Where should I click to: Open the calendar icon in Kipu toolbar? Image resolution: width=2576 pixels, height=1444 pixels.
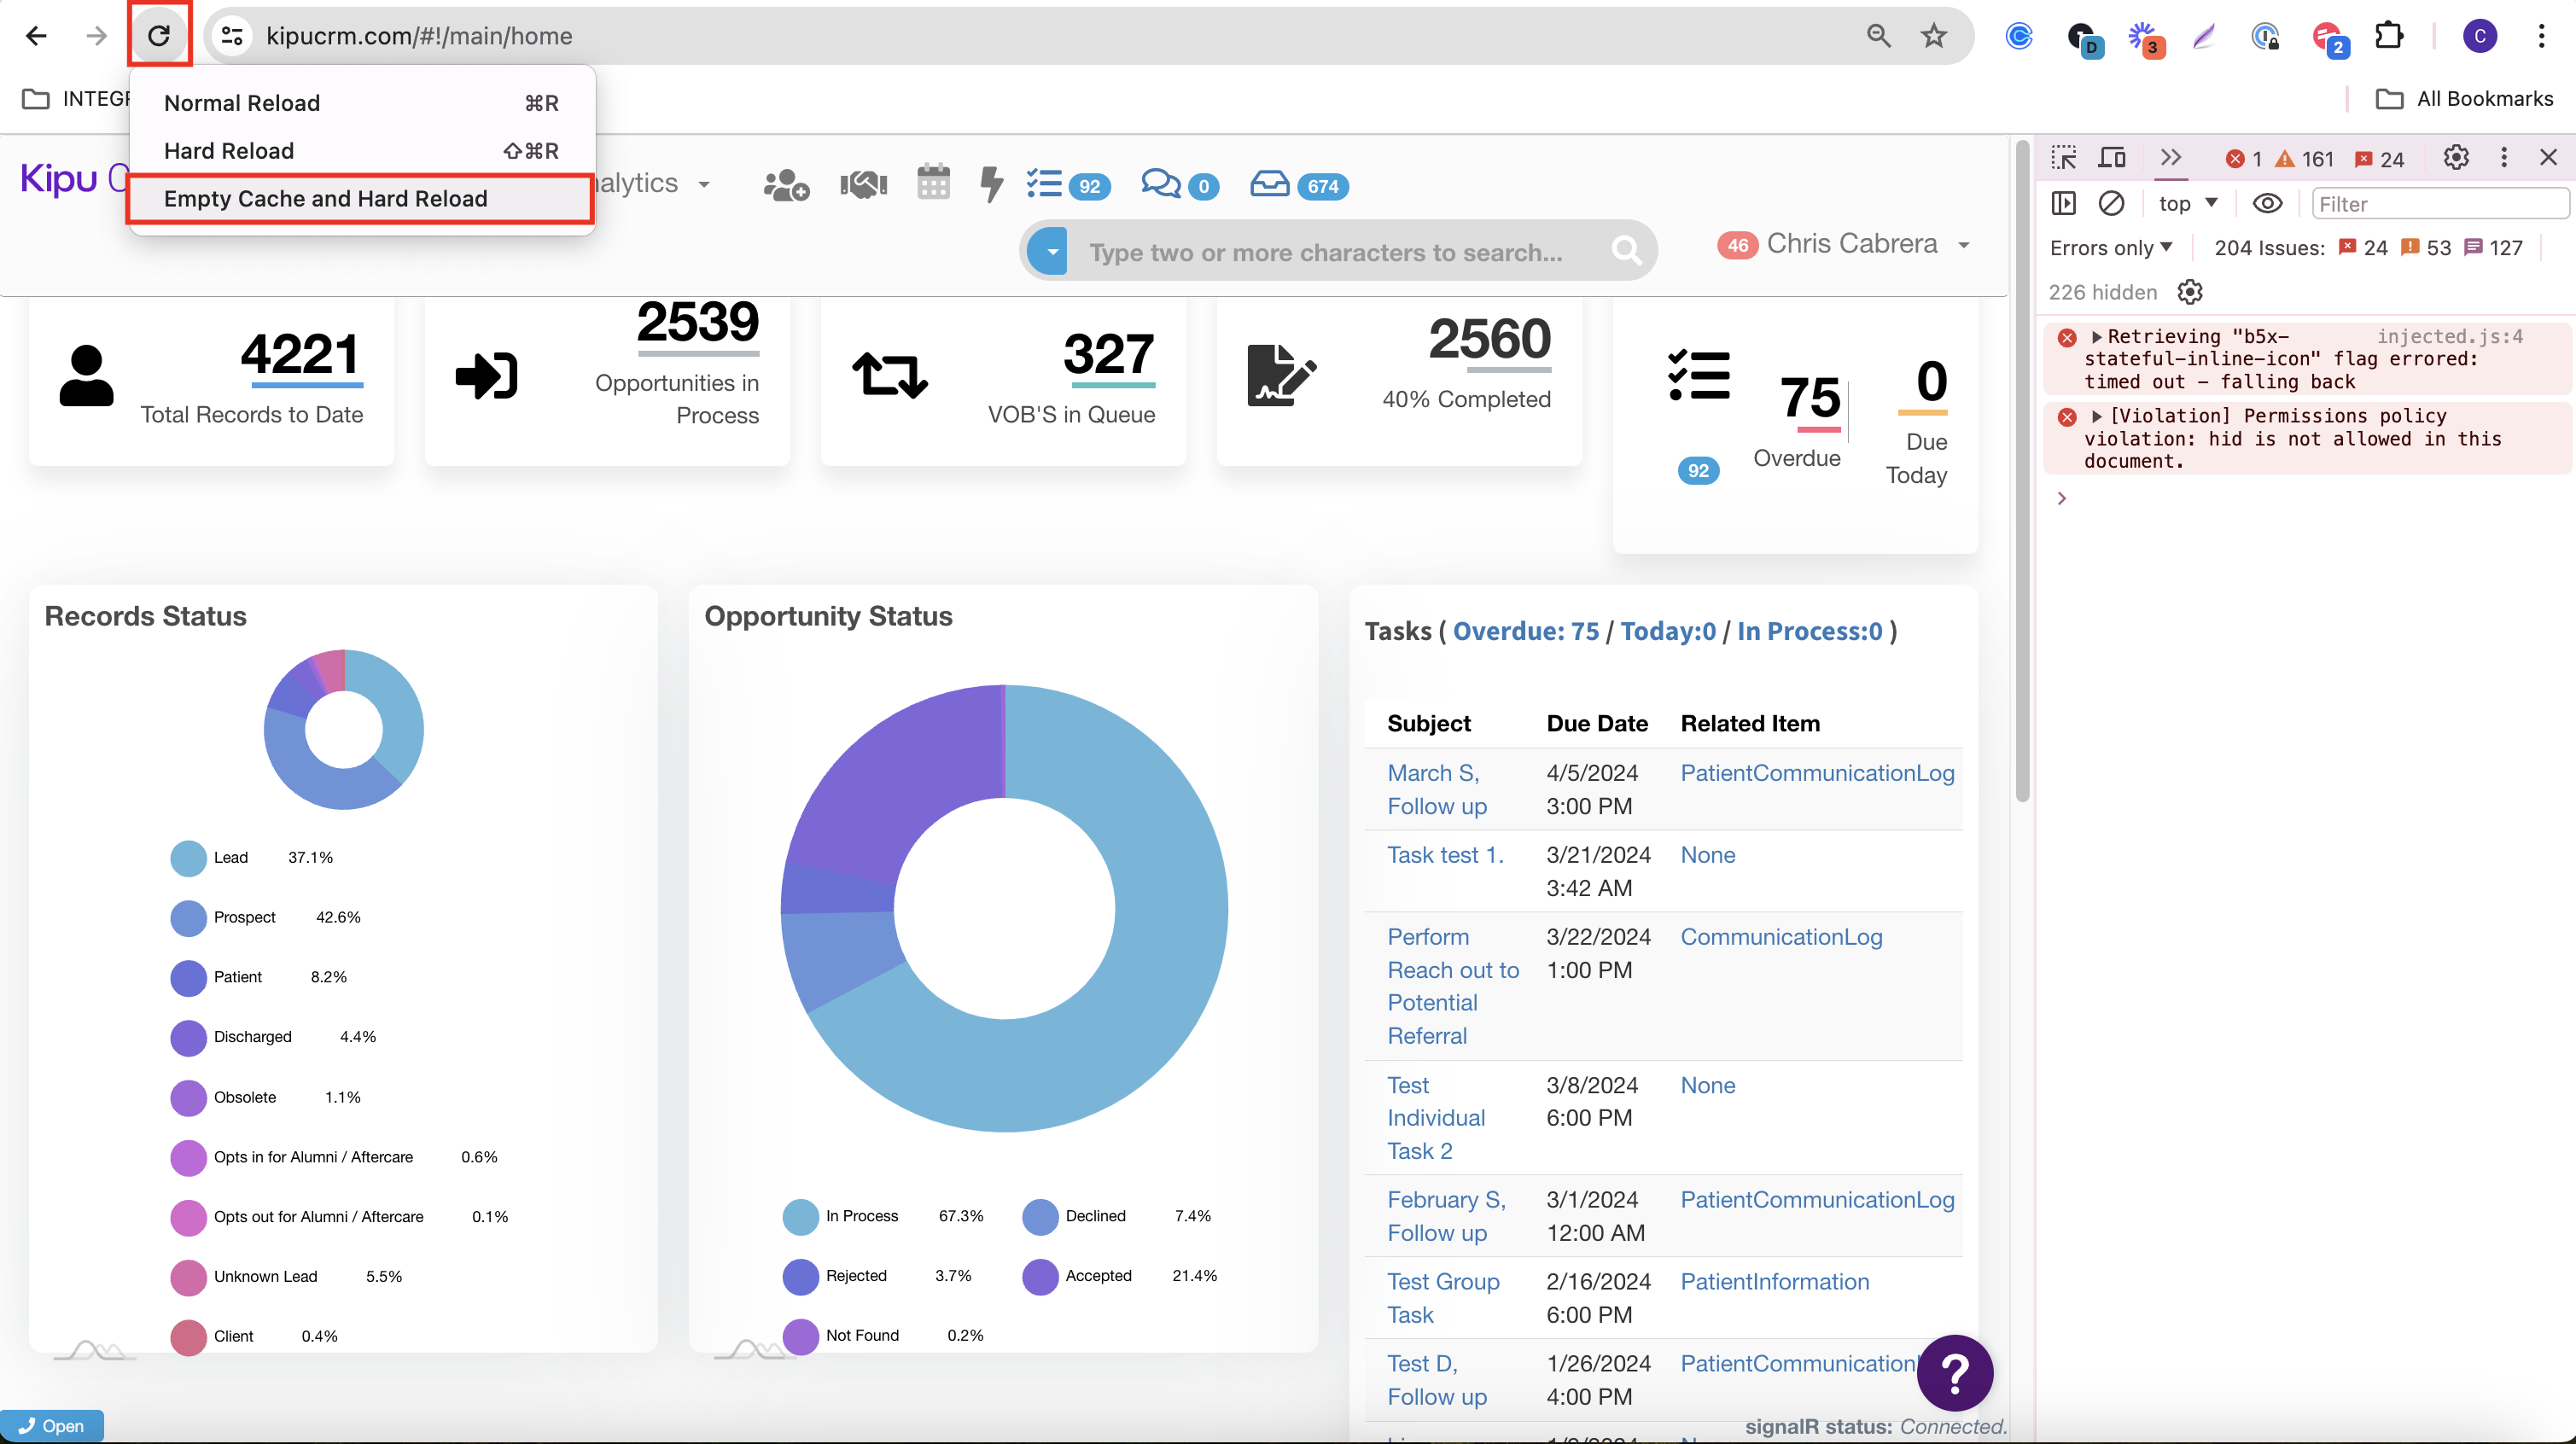(x=933, y=183)
